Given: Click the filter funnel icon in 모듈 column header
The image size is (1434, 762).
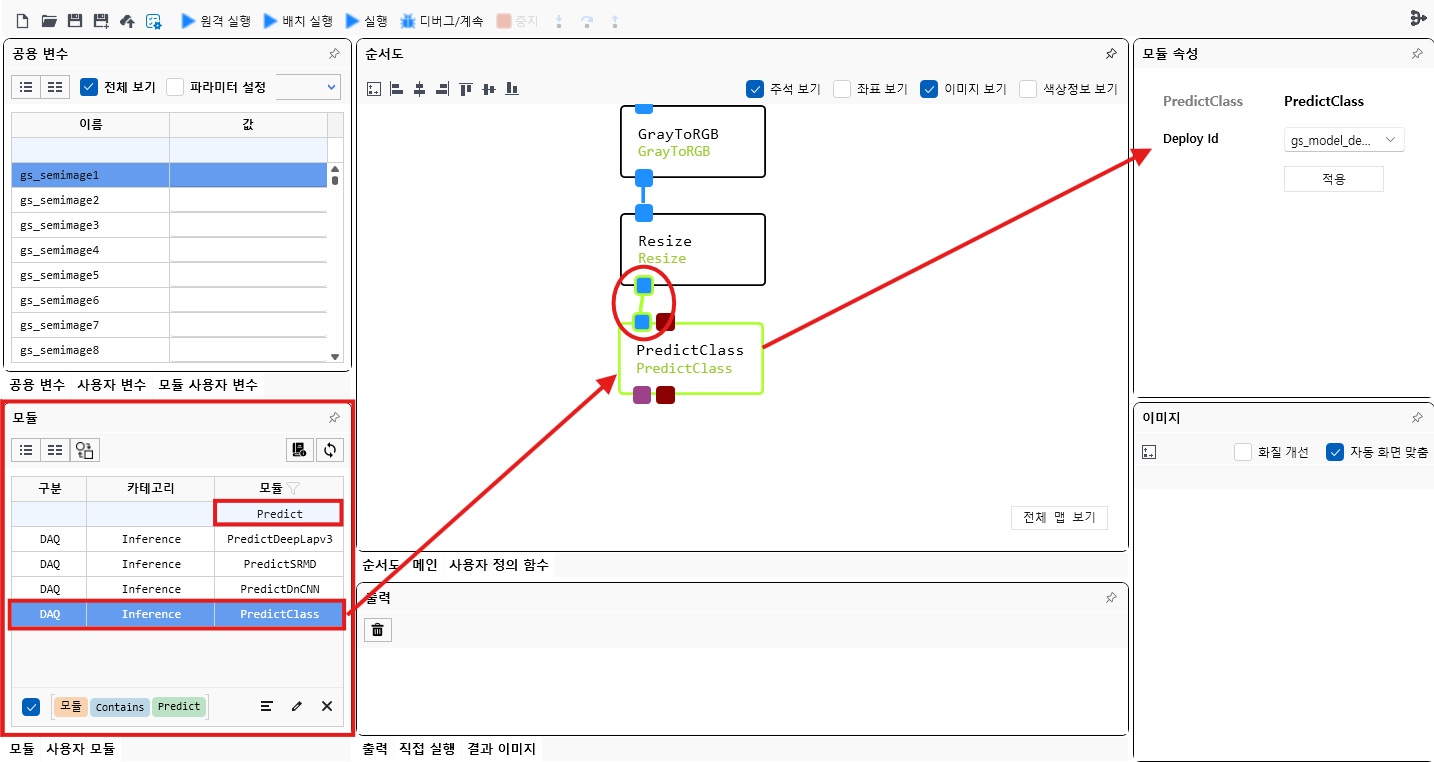Looking at the screenshot, I should (x=293, y=489).
